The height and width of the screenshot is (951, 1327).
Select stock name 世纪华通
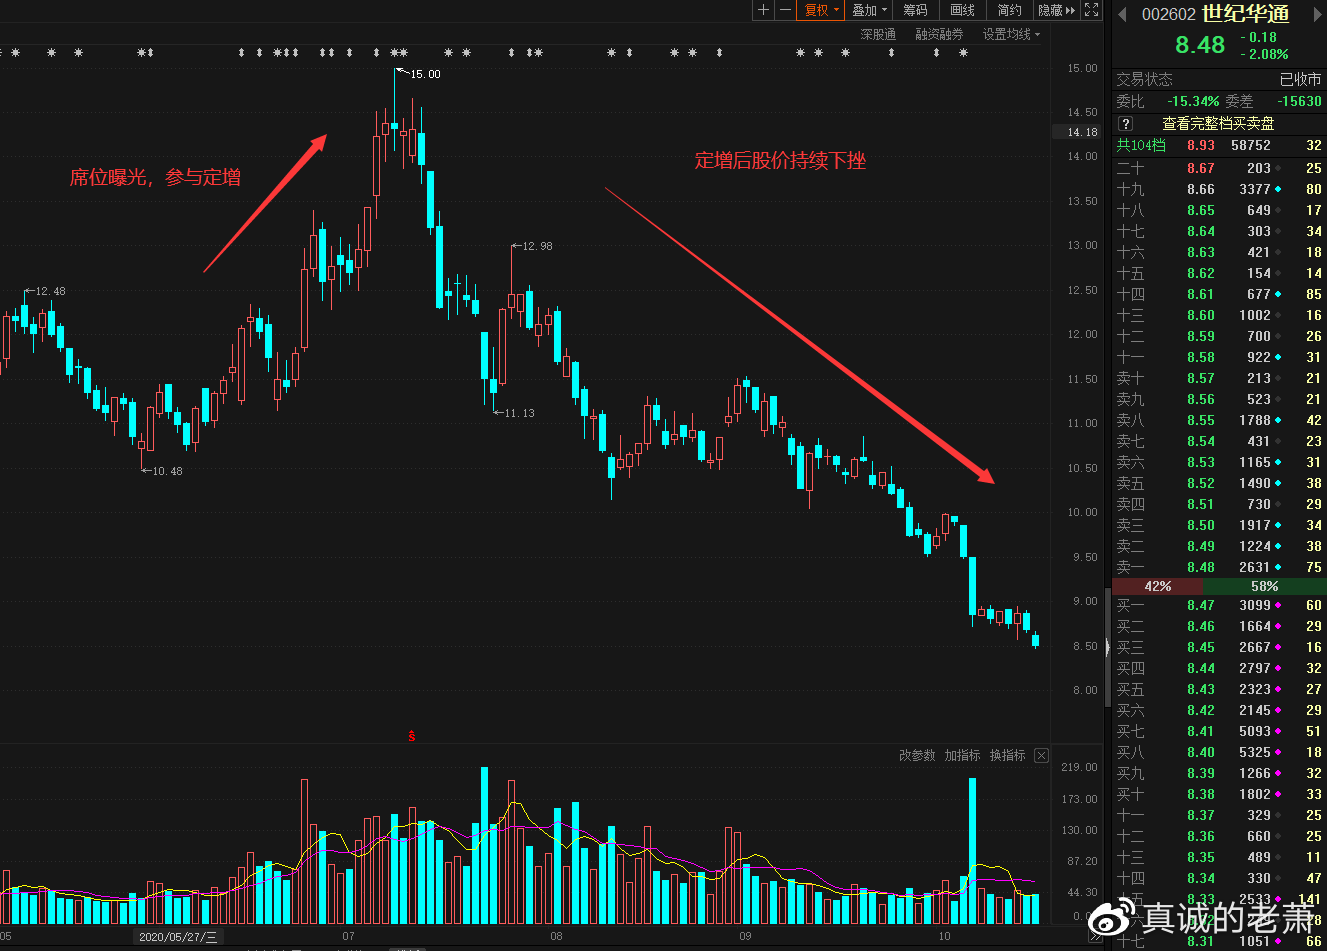click(x=1245, y=14)
